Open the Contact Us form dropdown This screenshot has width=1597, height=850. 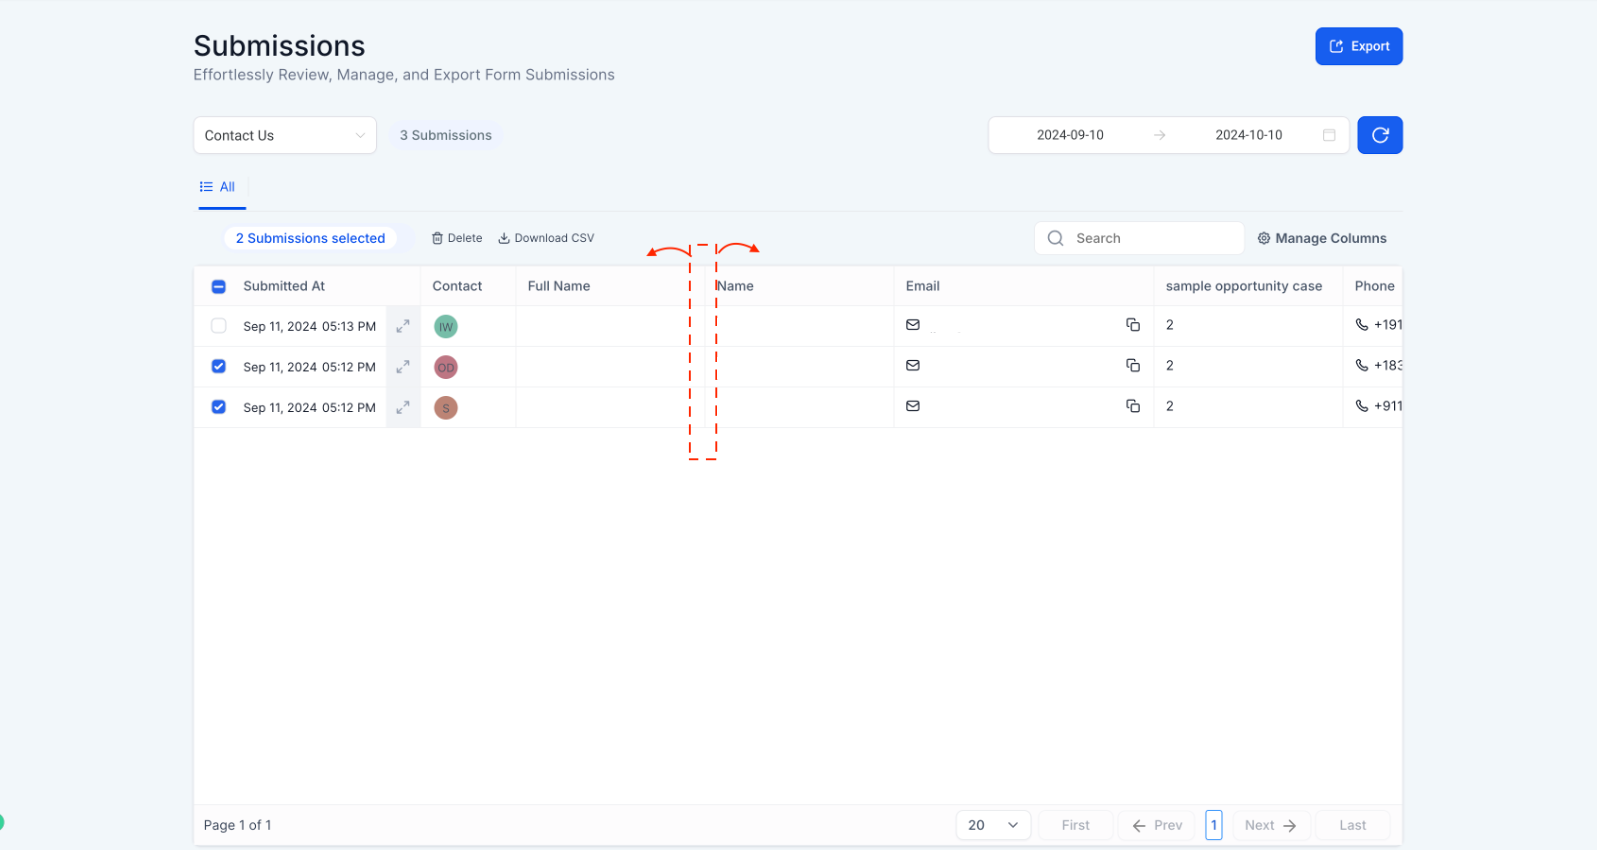284,136
